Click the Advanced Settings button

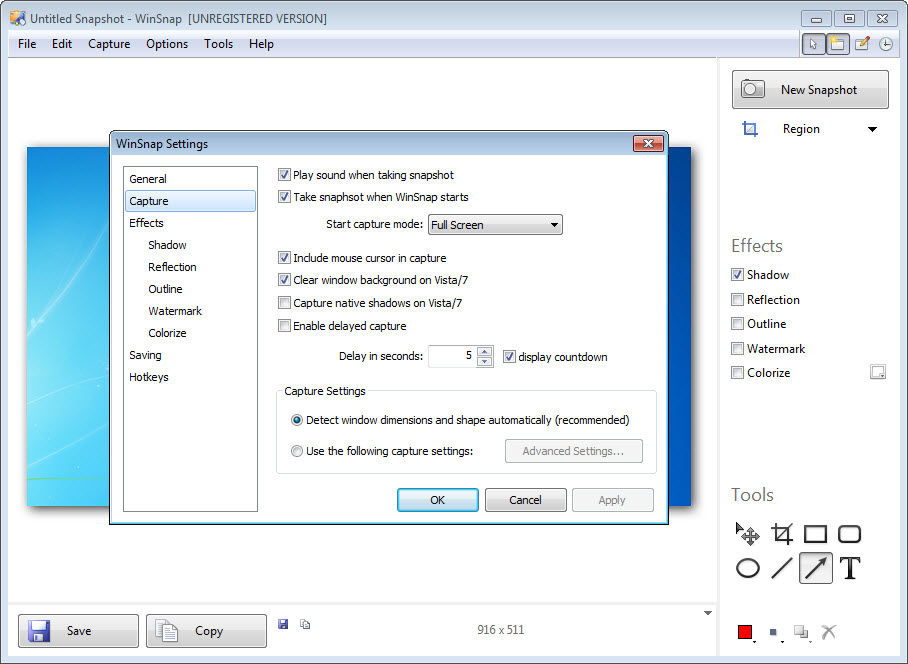point(574,451)
